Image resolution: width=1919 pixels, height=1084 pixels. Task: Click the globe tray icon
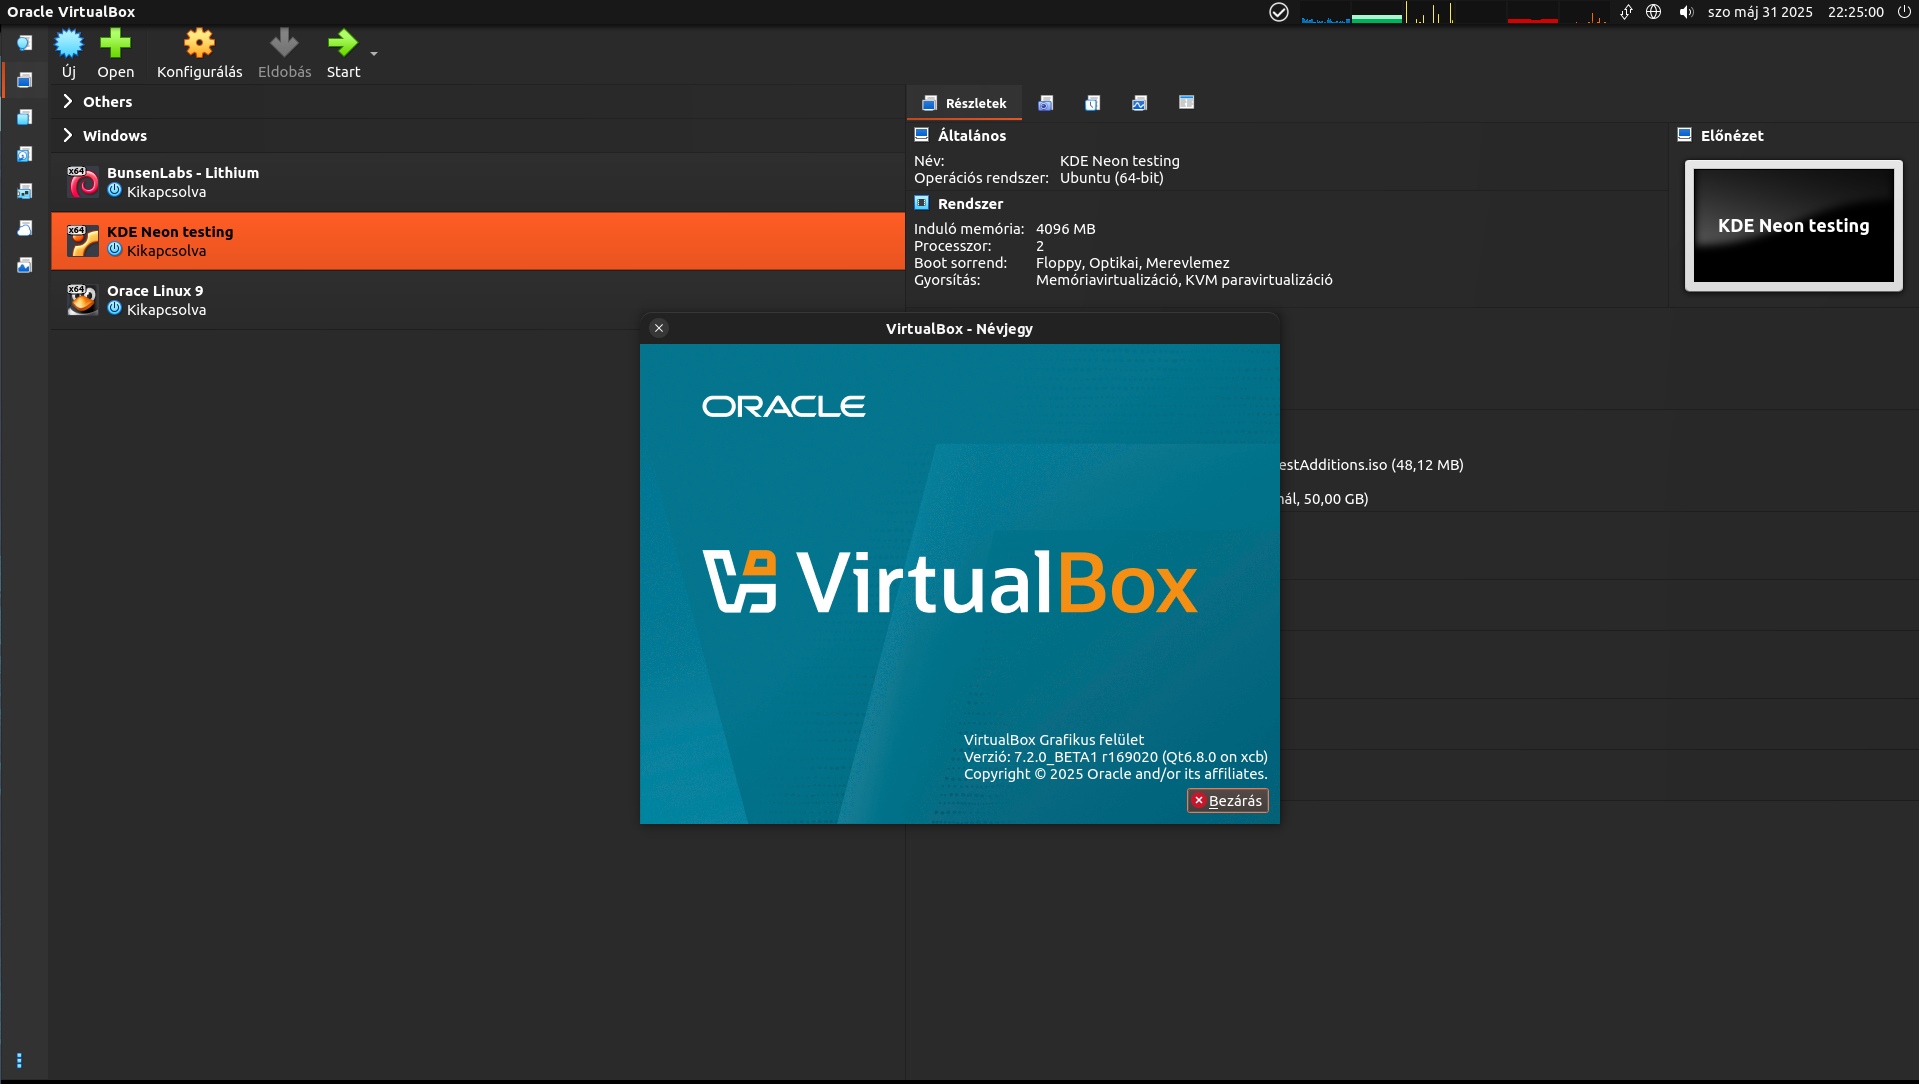tap(1654, 12)
